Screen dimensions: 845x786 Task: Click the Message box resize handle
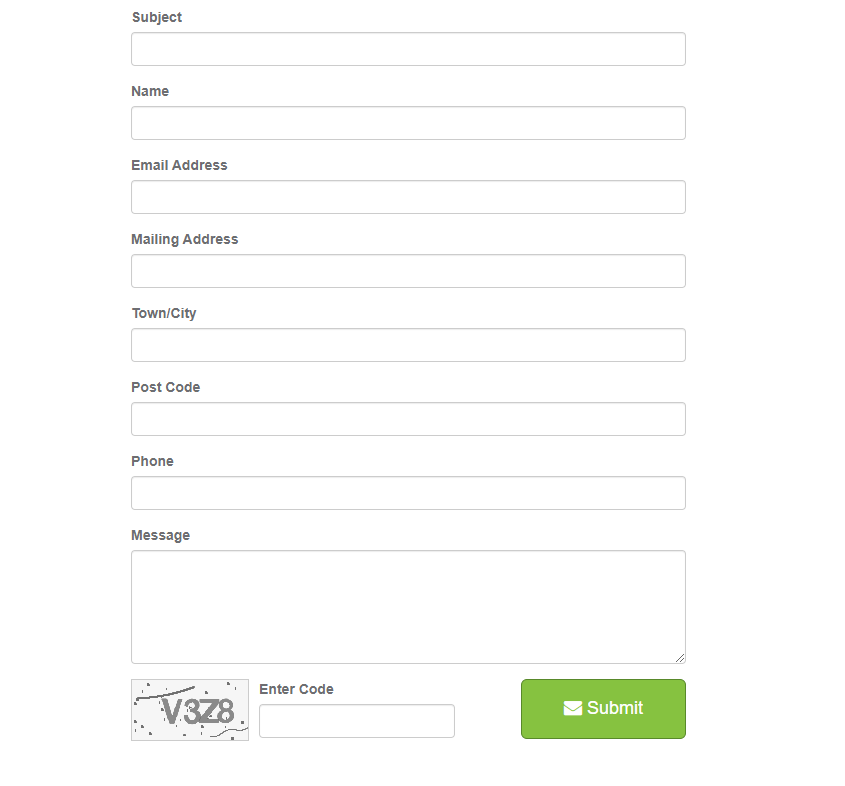pyautogui.click(x=680, y=657)
